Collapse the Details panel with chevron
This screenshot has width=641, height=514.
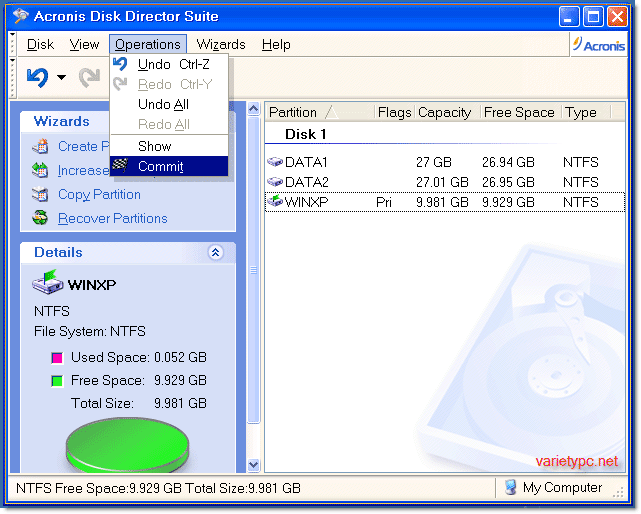[x=215, y=253]
